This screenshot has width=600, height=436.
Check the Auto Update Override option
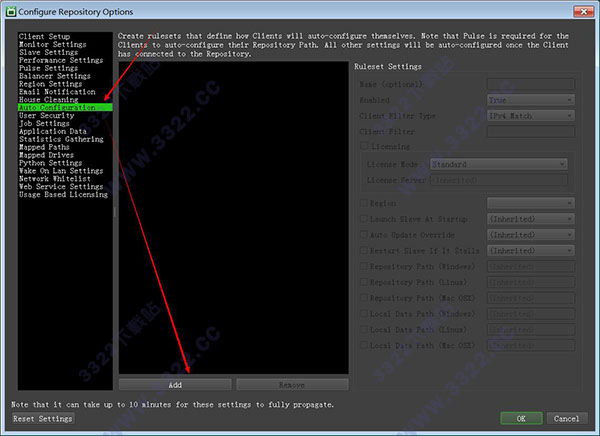click(x=363, y=235)
